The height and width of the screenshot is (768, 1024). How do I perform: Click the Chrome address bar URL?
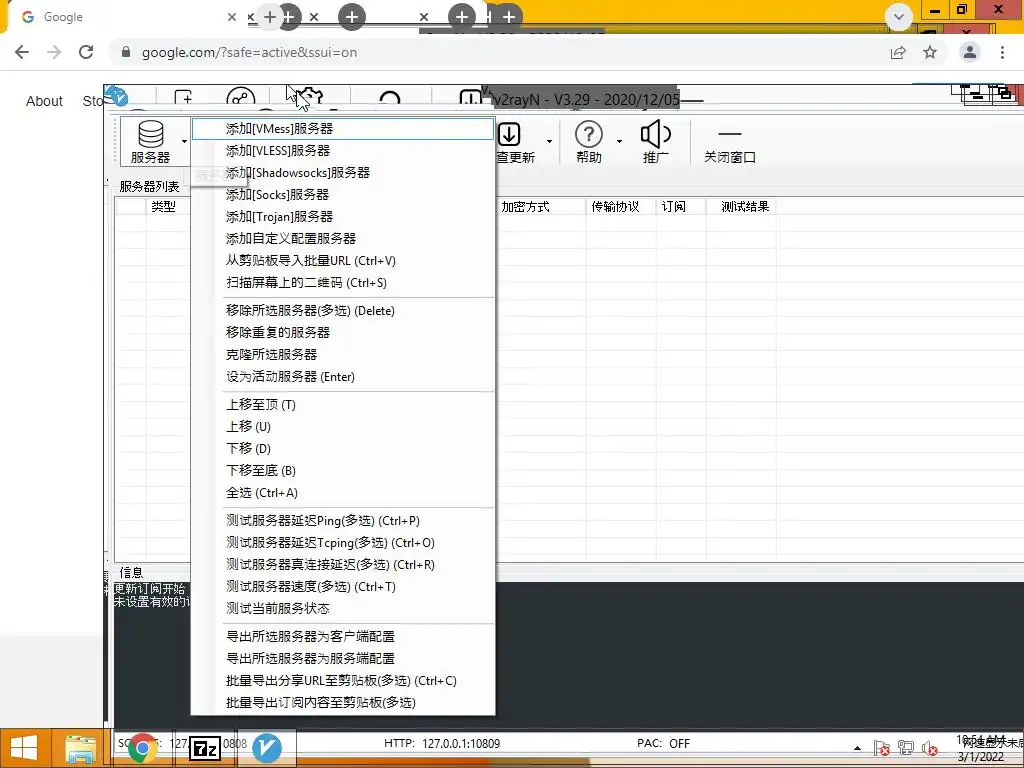pos(249,52)
